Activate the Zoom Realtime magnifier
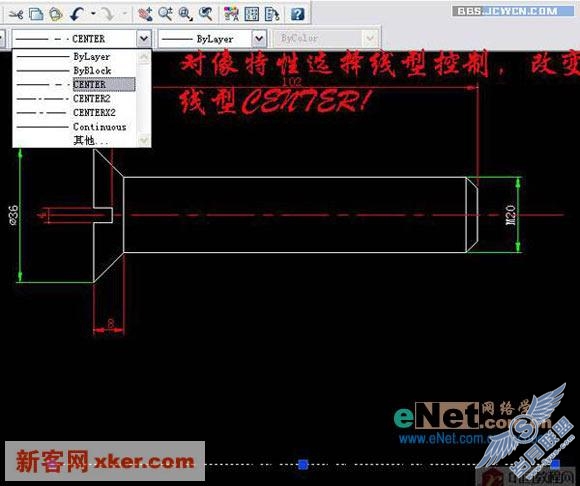Viewport: 580px width, 486px height. coord(165,14)
